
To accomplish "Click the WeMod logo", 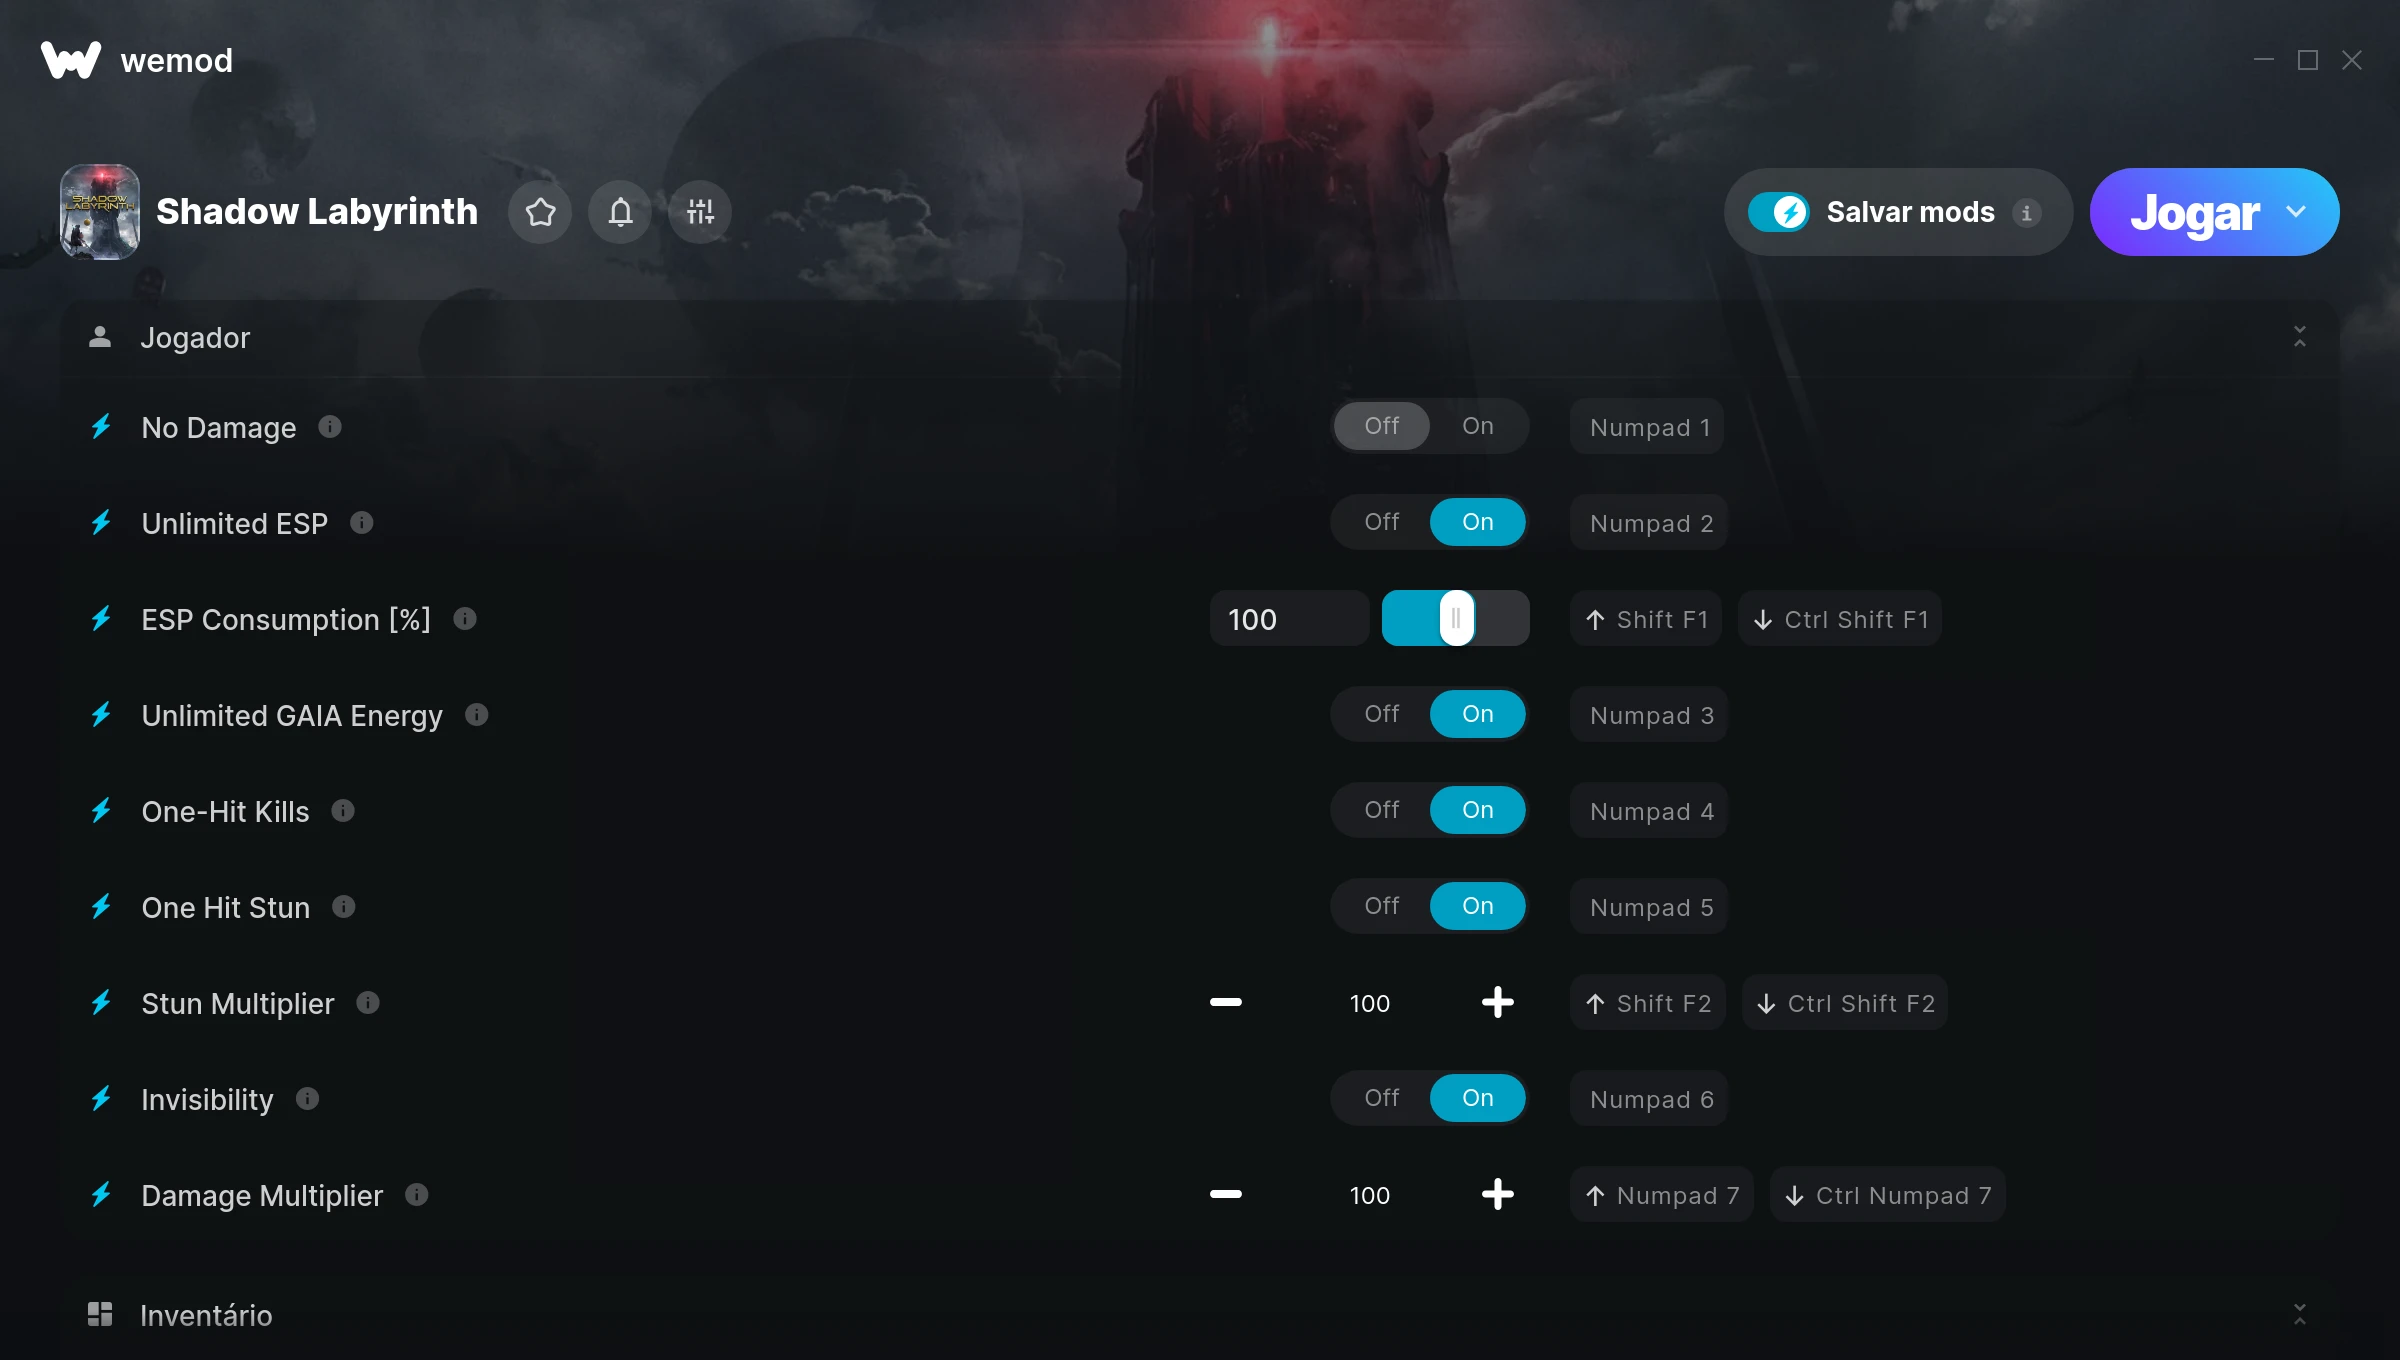I will pyautogui.click(x=71, y=60).
